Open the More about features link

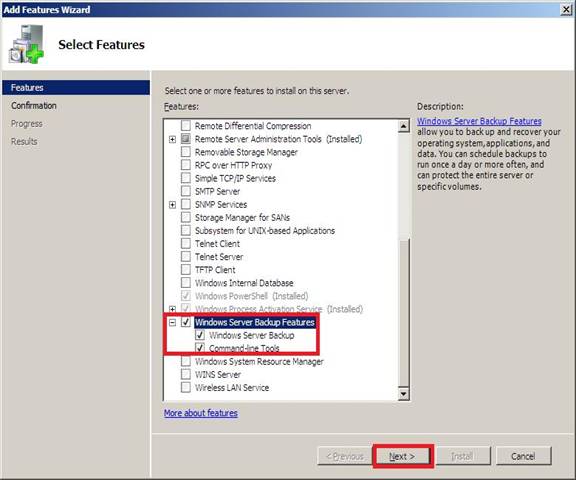[x=201, y=413]
